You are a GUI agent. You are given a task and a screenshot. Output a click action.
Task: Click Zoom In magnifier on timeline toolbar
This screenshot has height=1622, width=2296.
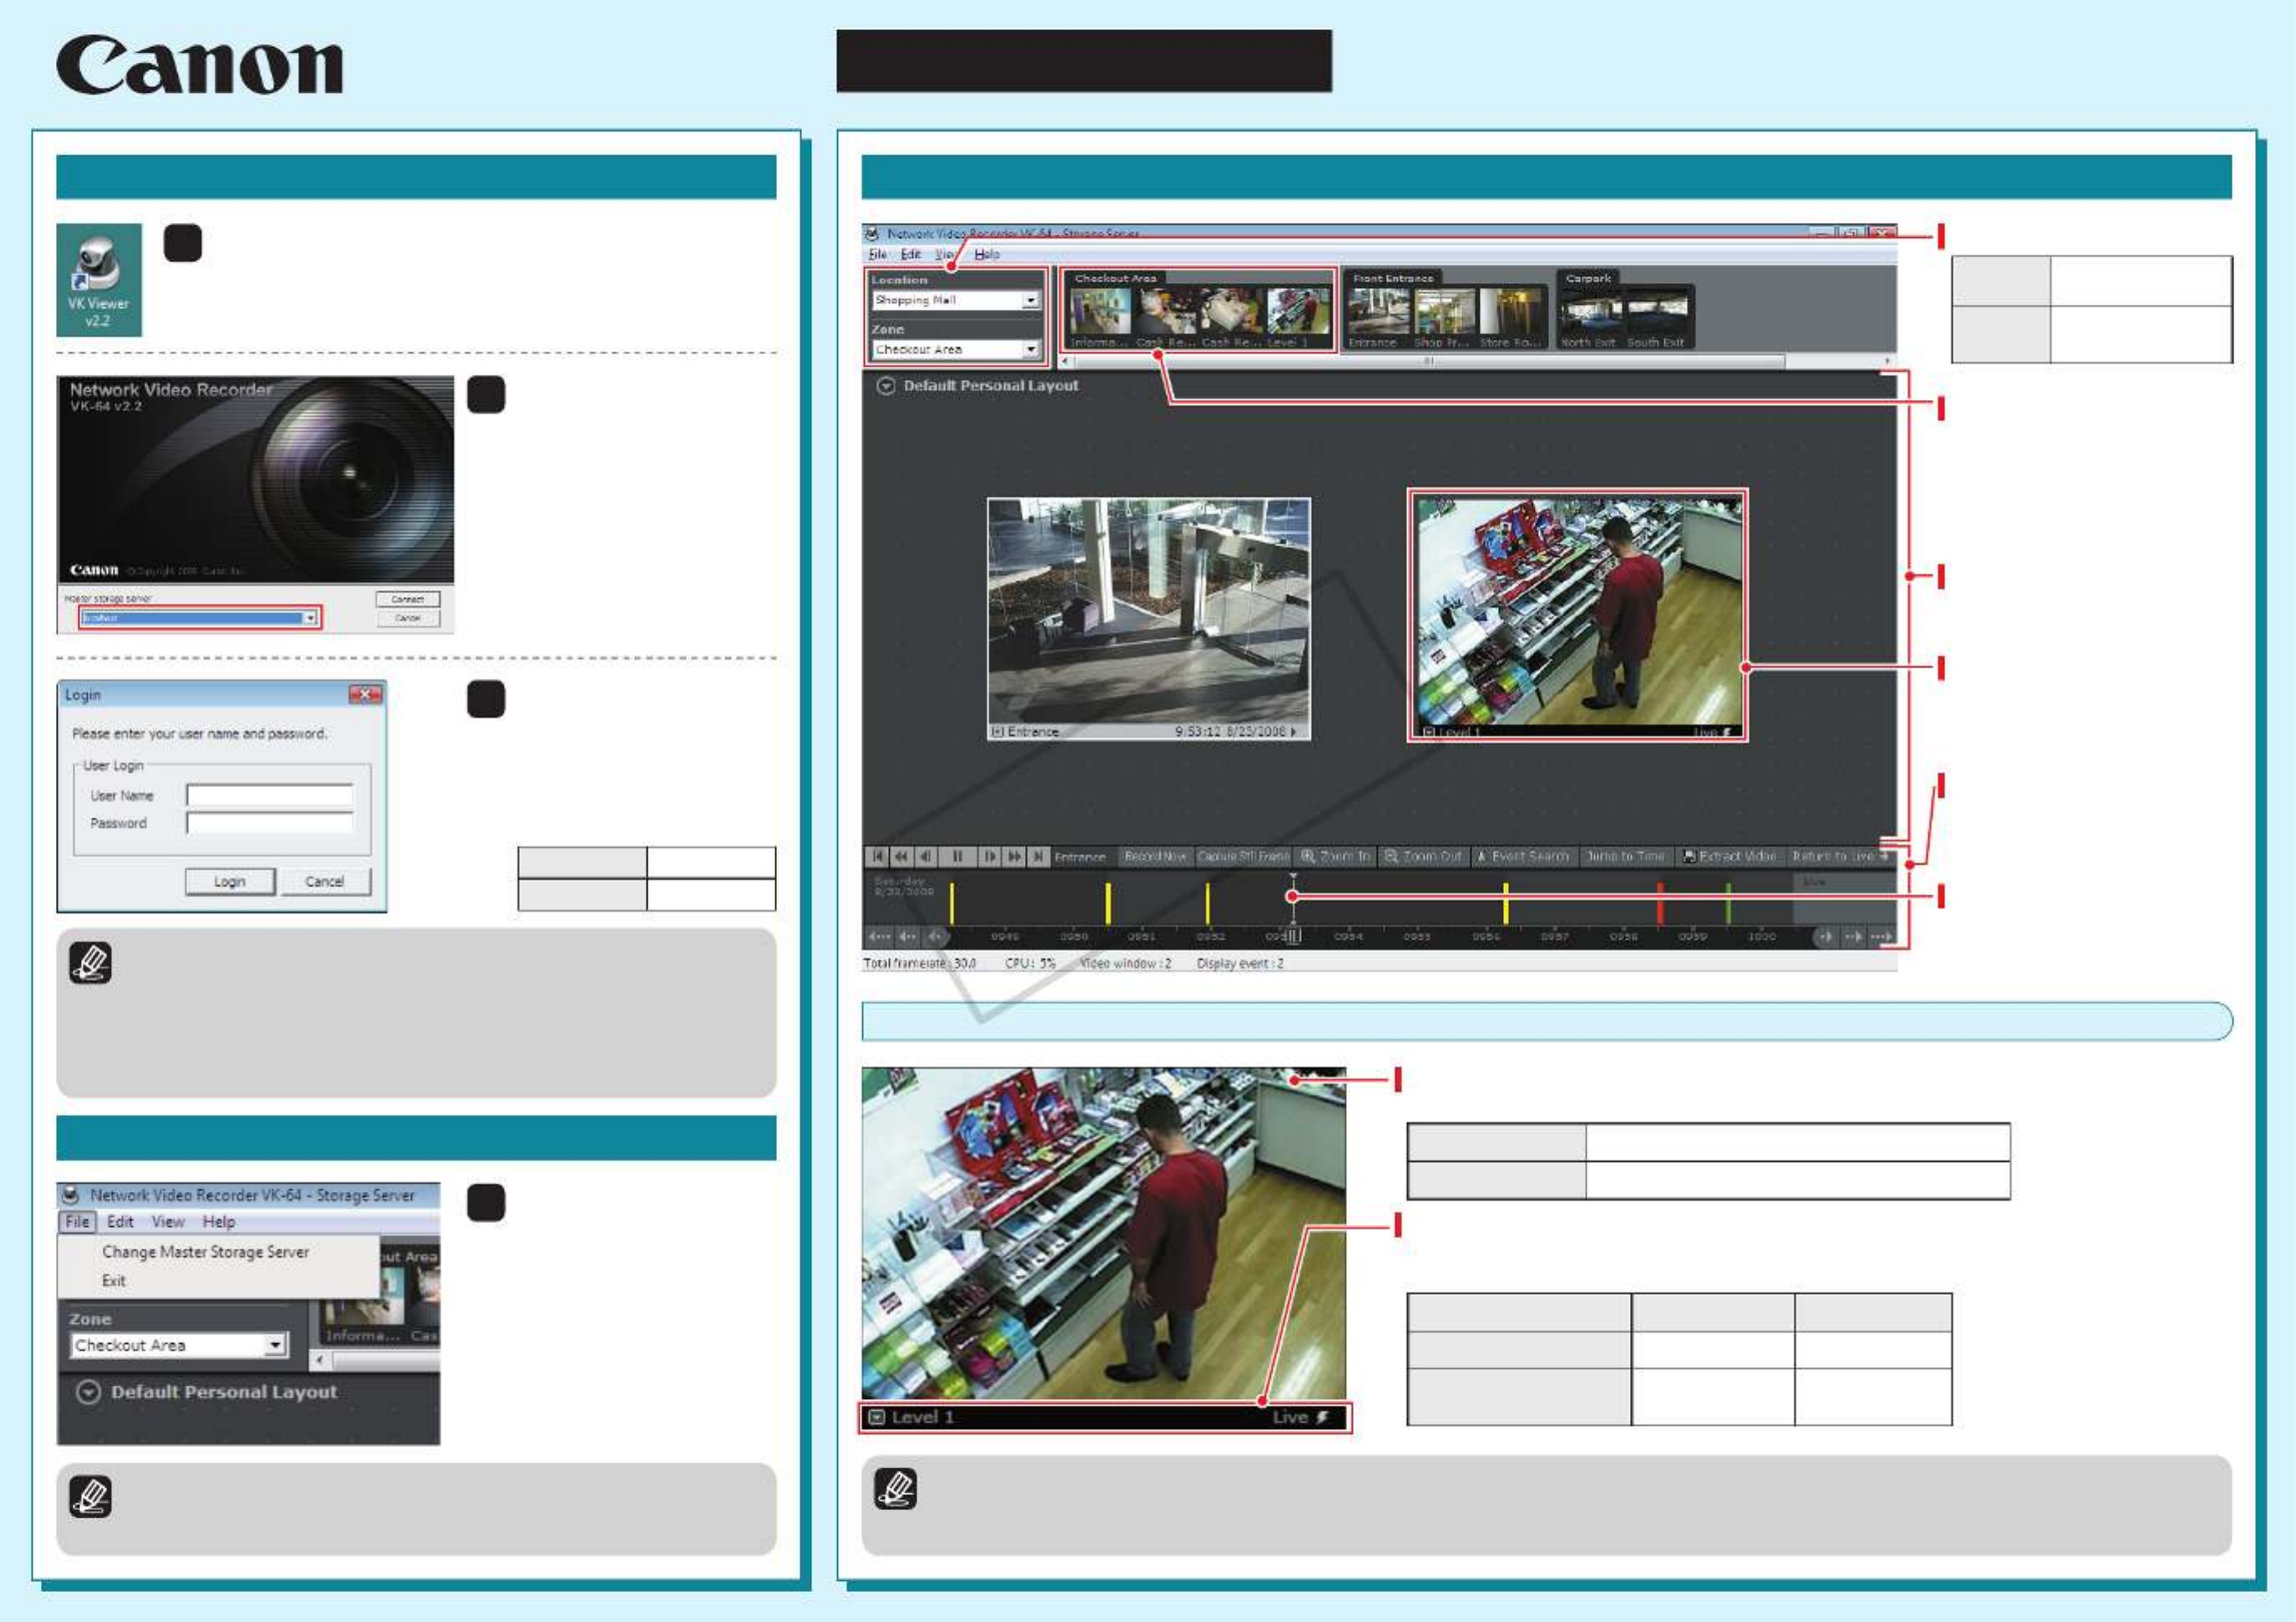[1308, 857]
